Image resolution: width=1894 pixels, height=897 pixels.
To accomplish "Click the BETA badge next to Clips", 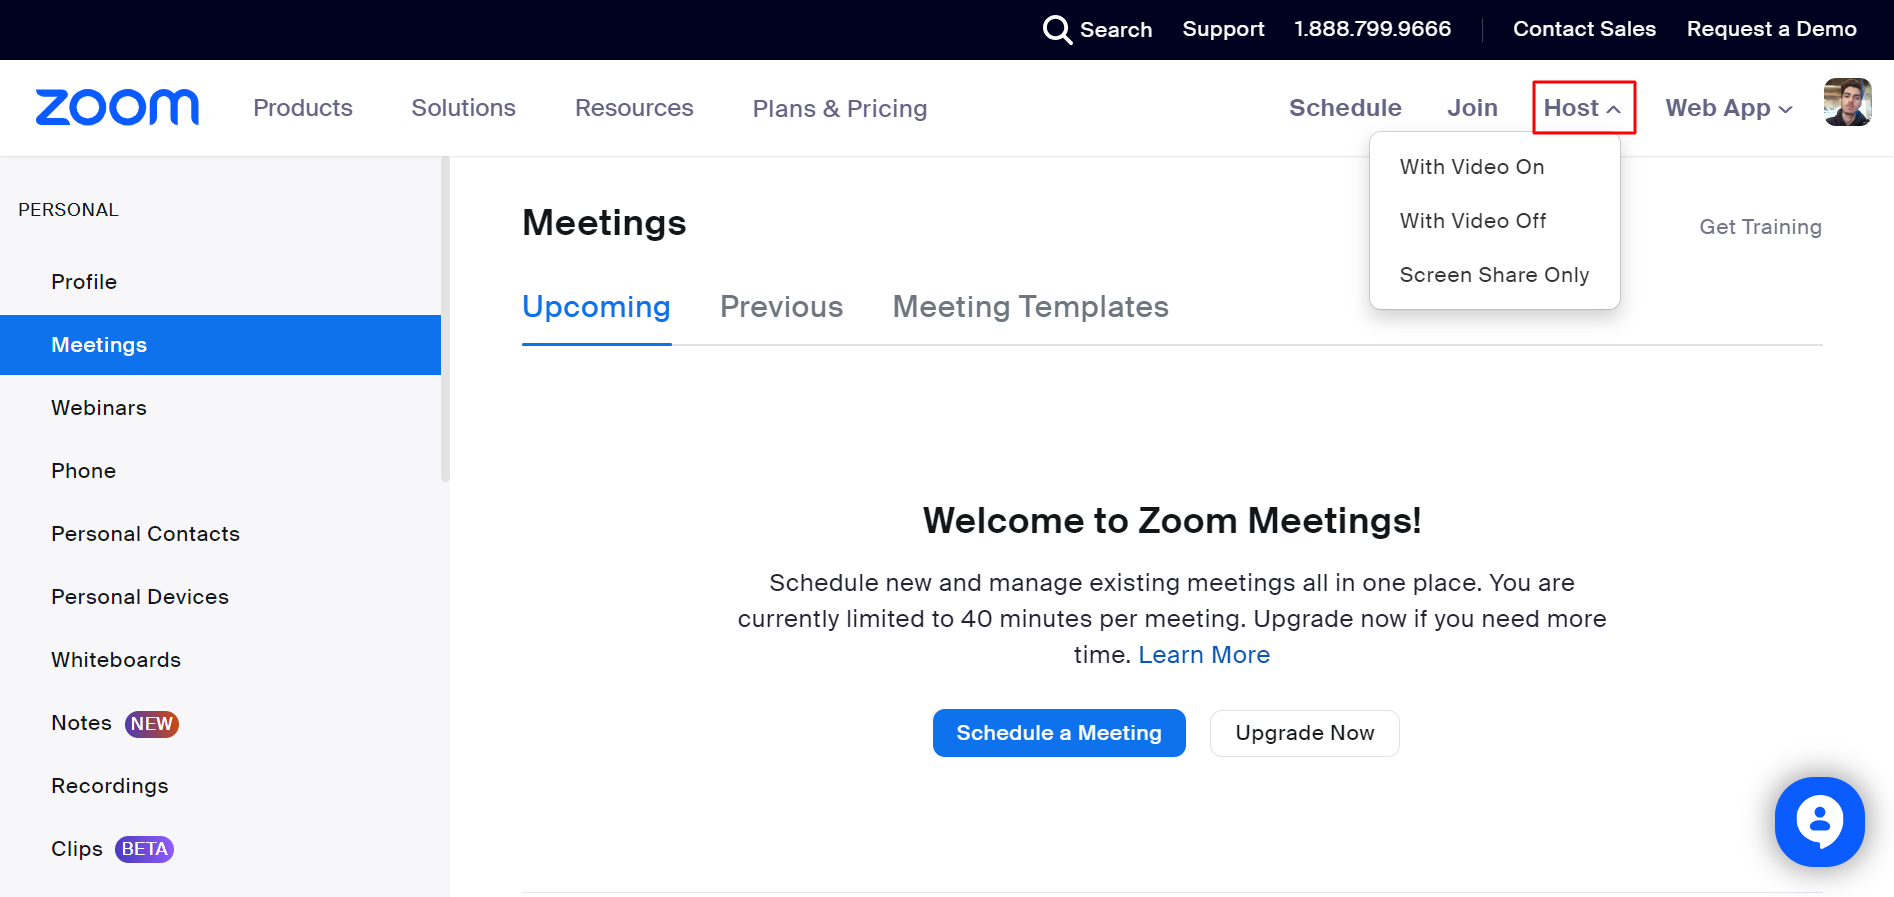I will (143, 848).
